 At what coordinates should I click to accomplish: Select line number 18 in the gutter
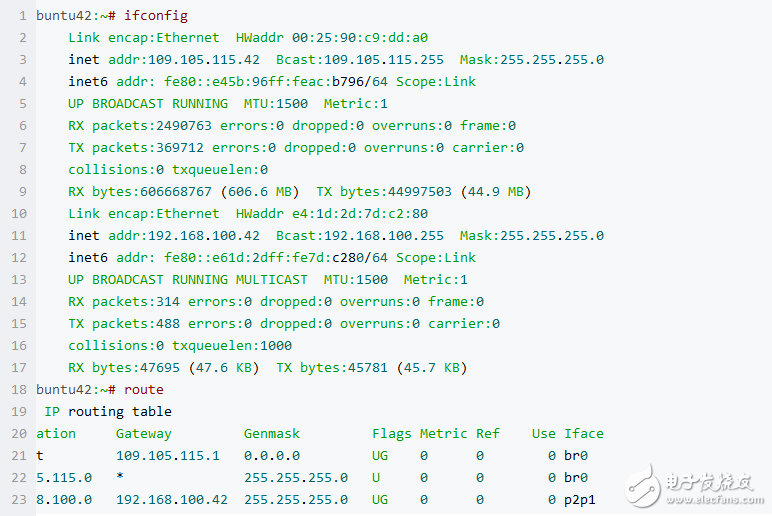pos(19,389)
